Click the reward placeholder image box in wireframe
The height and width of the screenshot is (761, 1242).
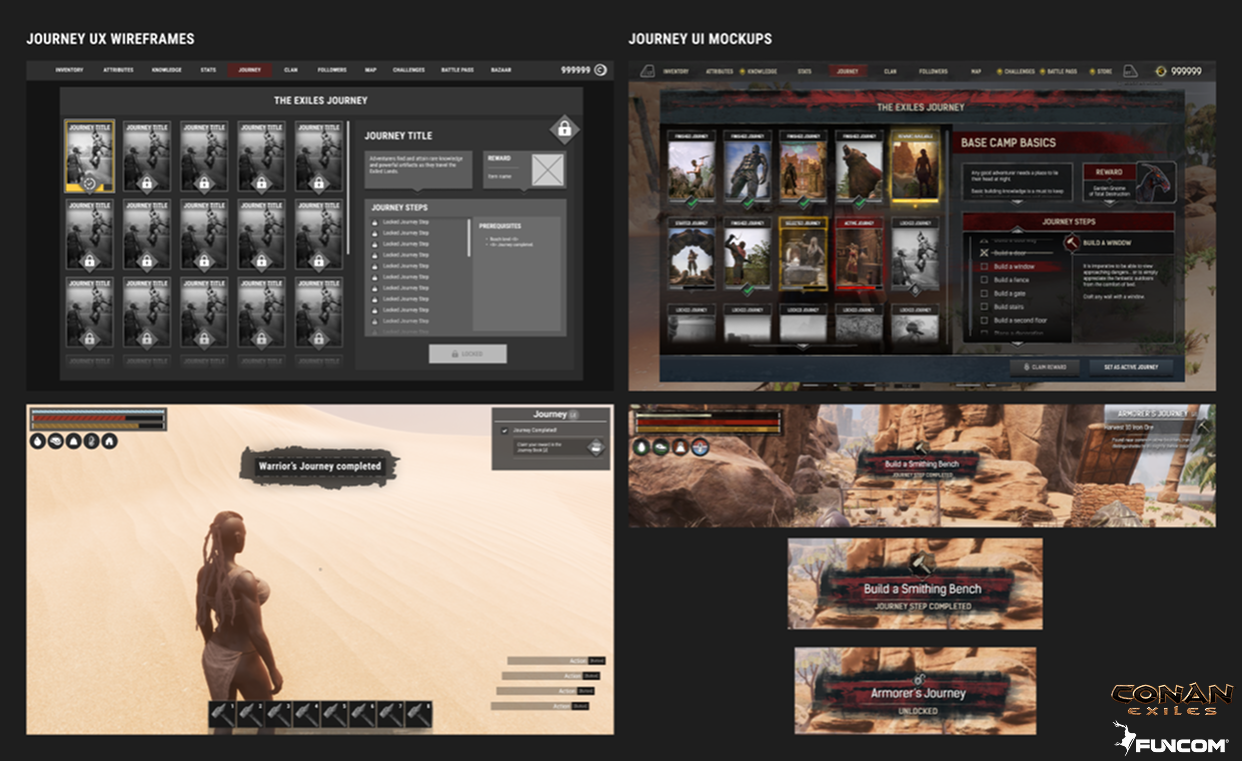tap(547, 169)
